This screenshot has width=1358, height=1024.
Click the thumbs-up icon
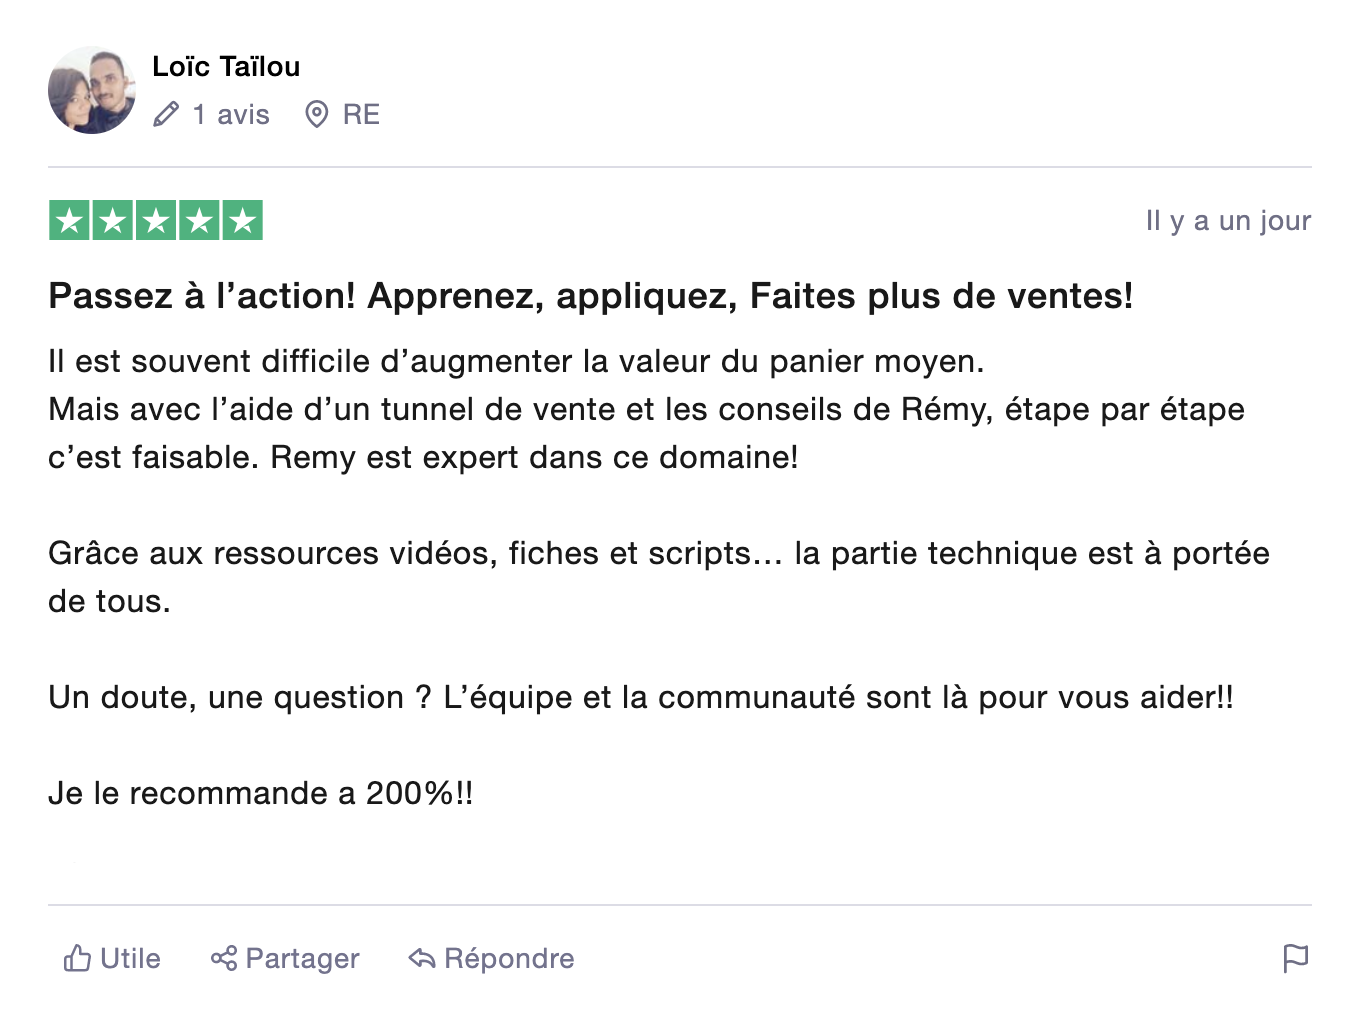tap(77, 958)
